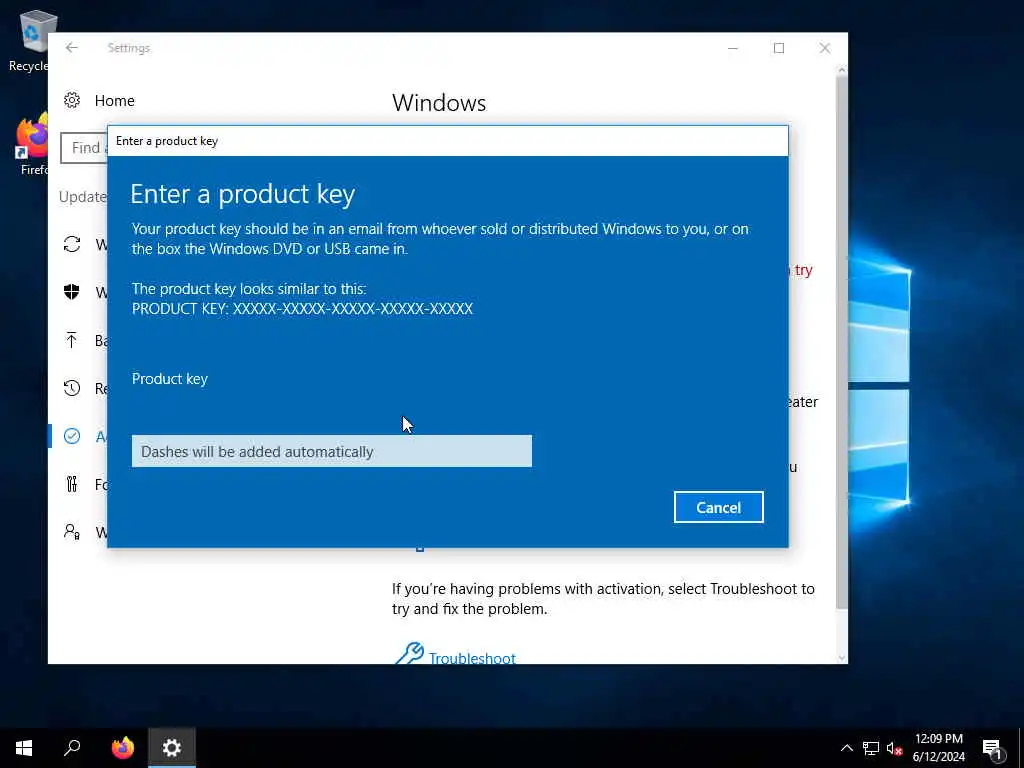This screenshot has height=768, width=1024.
Task: Select the Windows Insider person icon
Action: click(72, 532)
